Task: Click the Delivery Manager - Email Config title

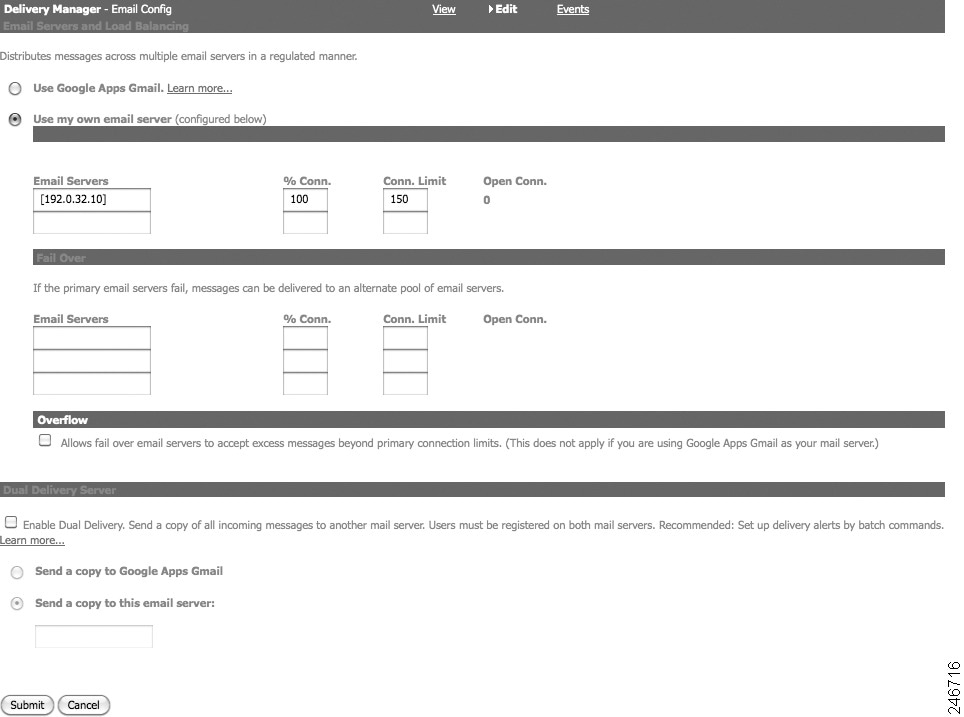Action: coord(88,9)
